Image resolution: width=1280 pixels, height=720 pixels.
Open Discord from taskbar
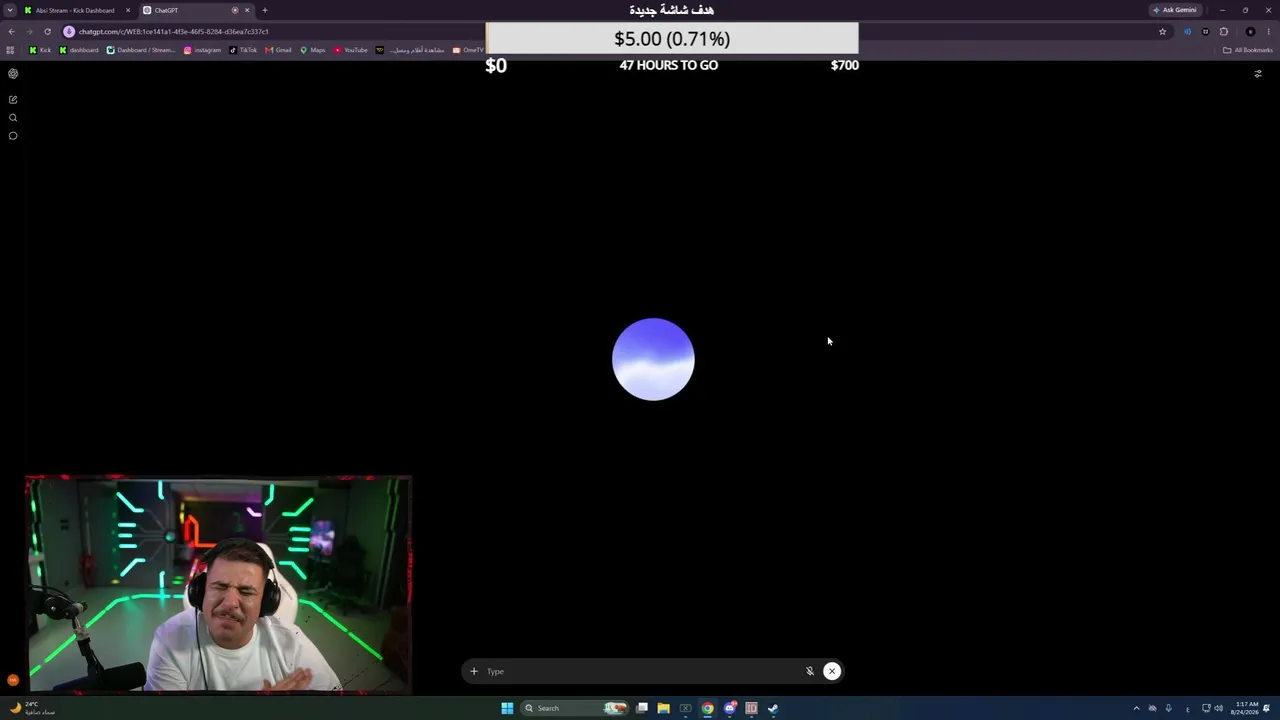coord(729,708)
